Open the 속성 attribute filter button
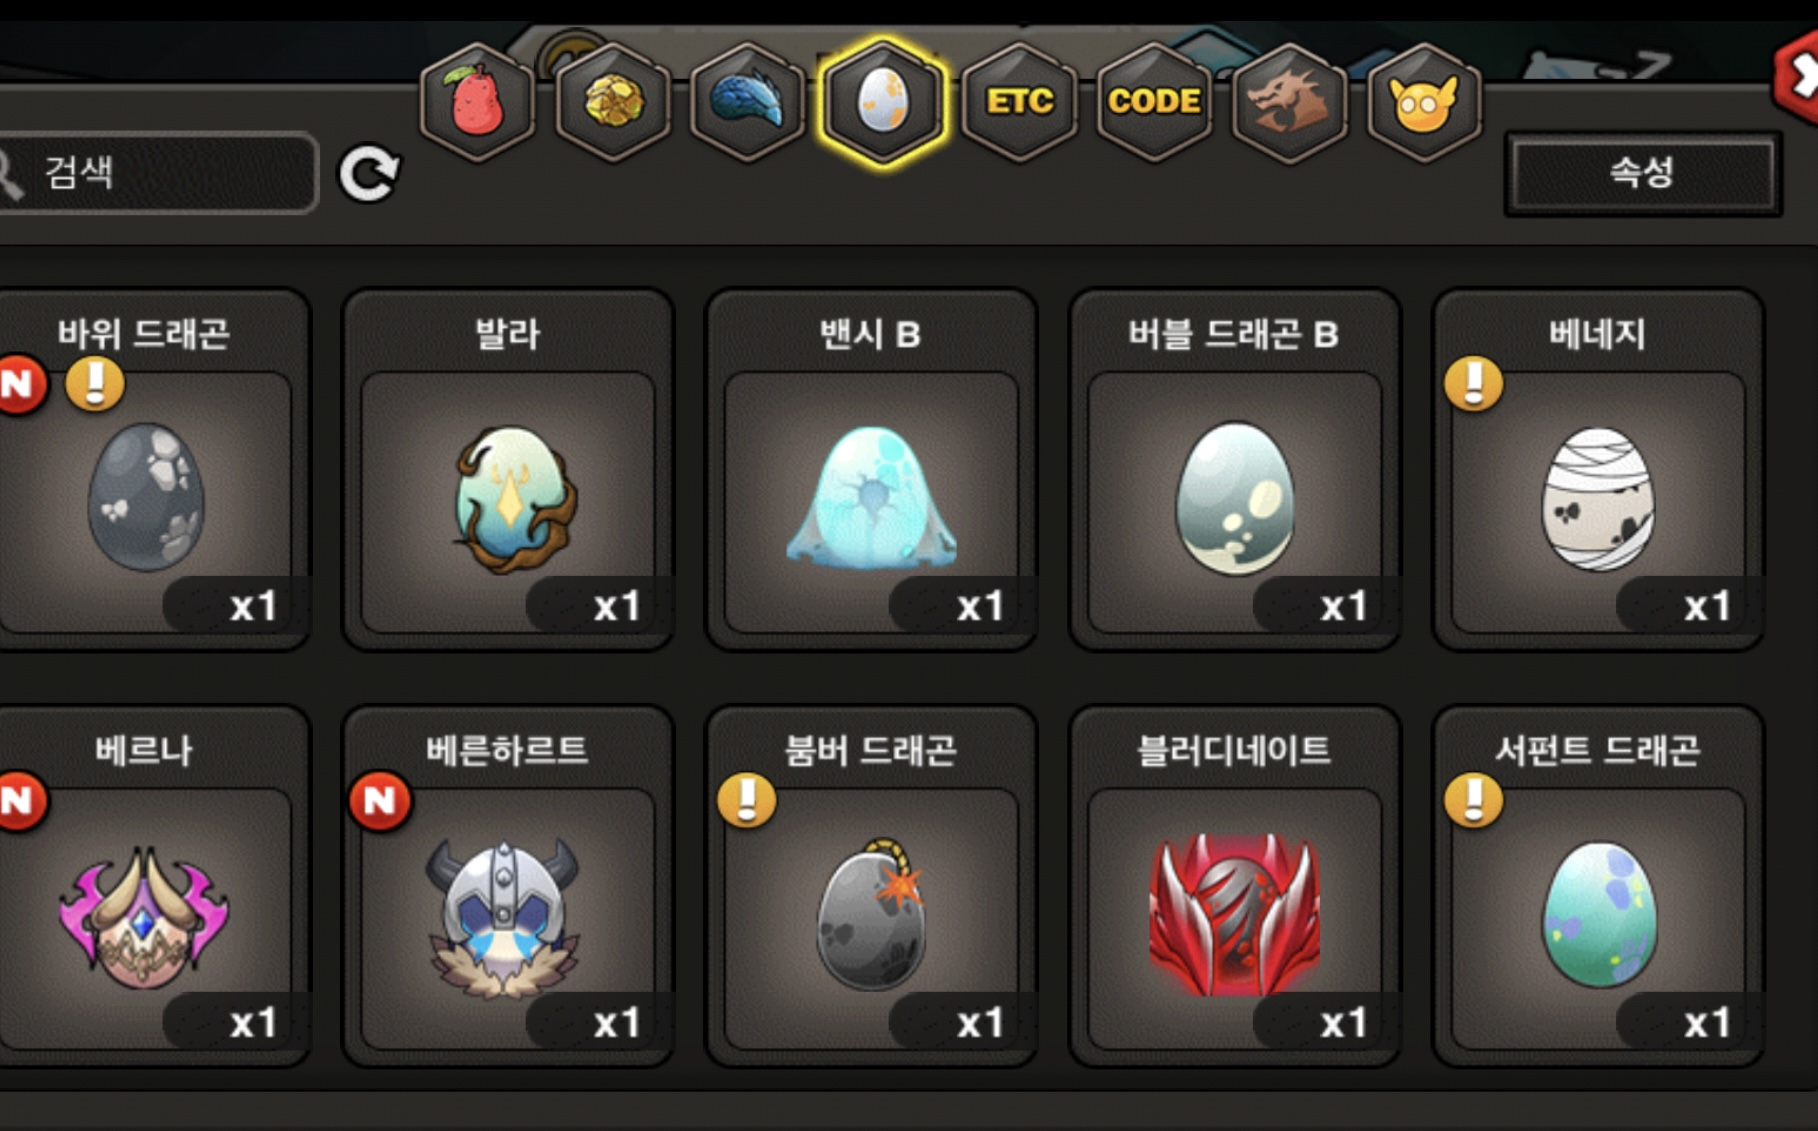 pos(1643,173)
